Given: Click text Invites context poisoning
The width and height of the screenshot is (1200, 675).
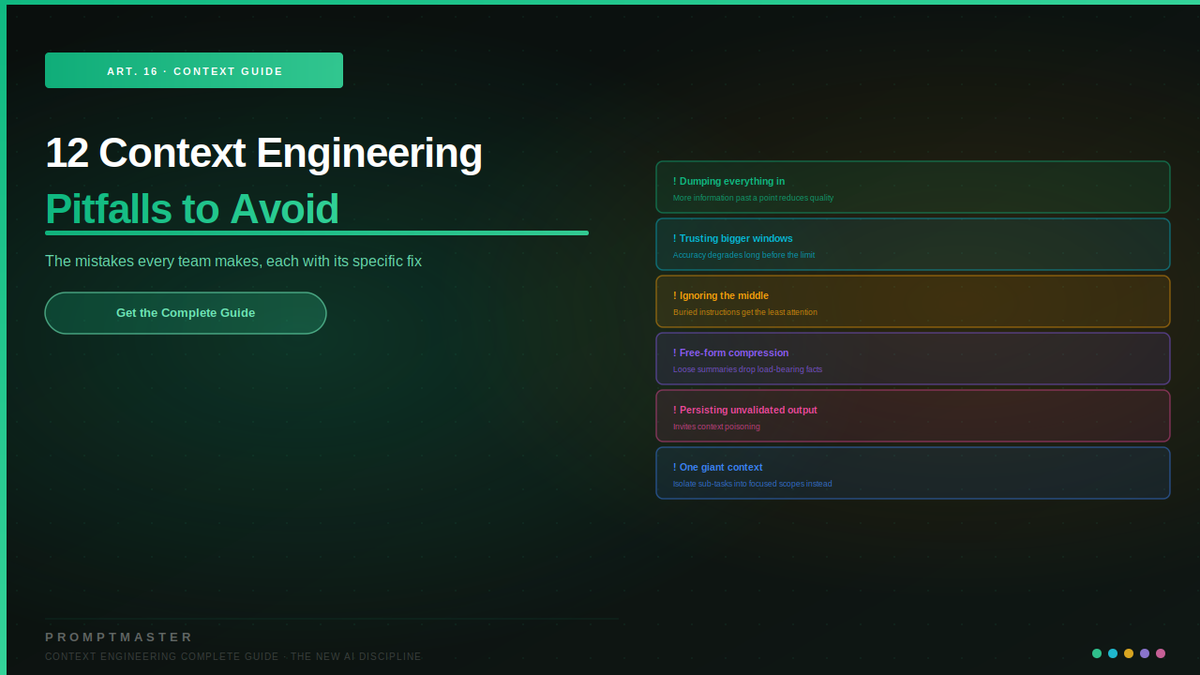Looking at the screenshot, I should click(716, 426).
